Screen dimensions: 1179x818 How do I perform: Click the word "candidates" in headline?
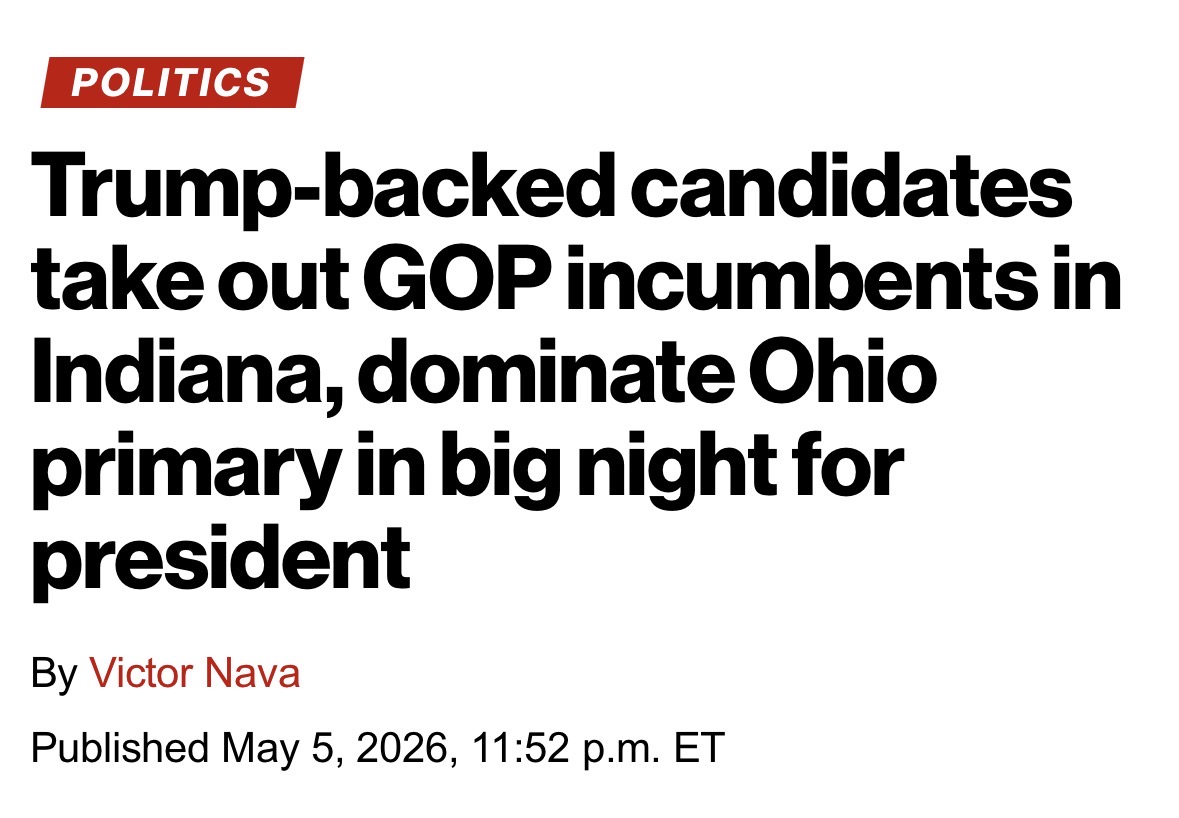pos(850,184)
